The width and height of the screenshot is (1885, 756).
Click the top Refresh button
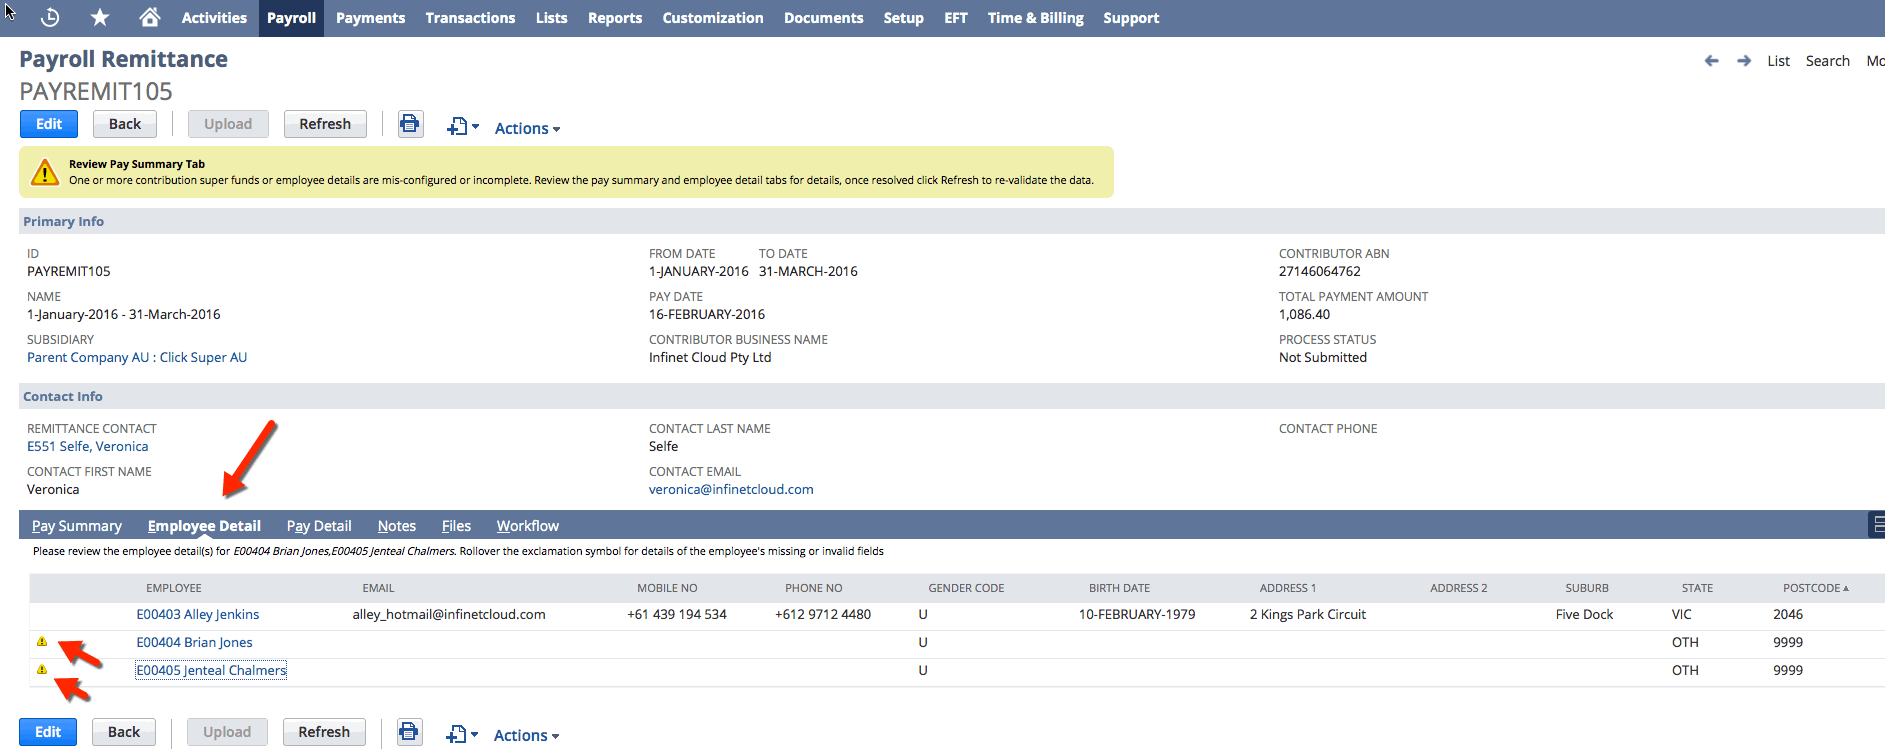tap(325, 124)
